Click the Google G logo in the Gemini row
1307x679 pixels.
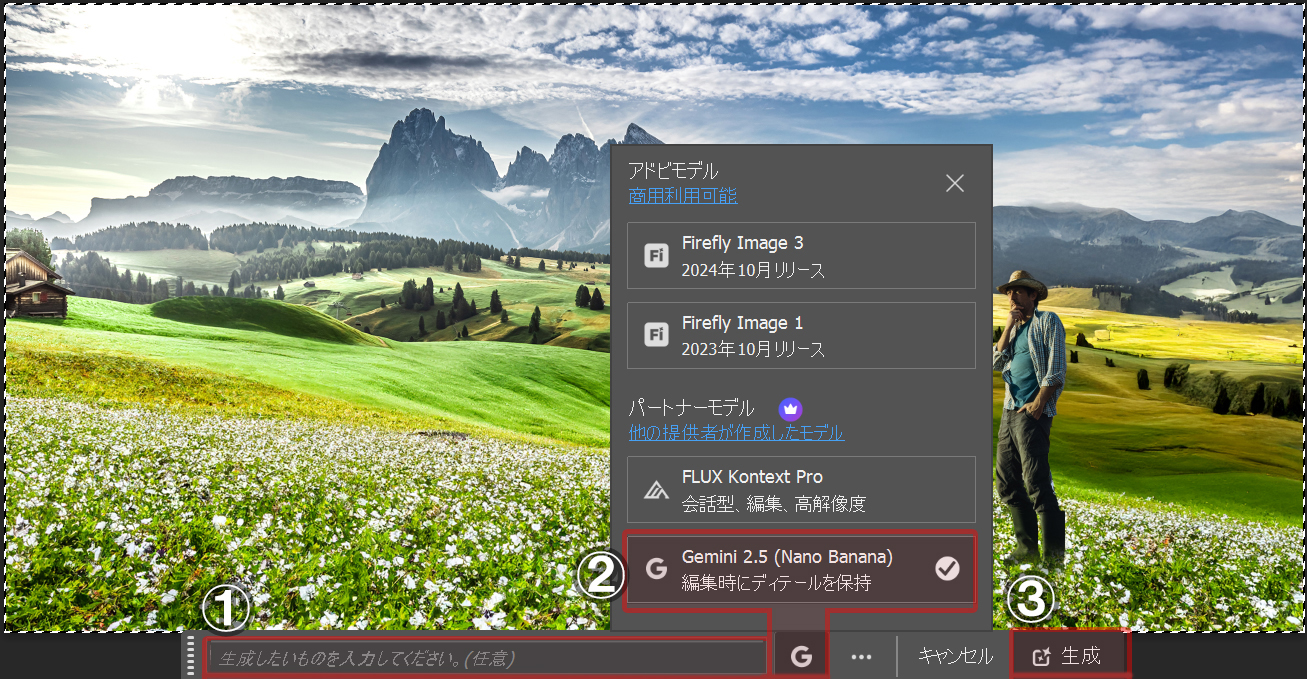[656, 569]
